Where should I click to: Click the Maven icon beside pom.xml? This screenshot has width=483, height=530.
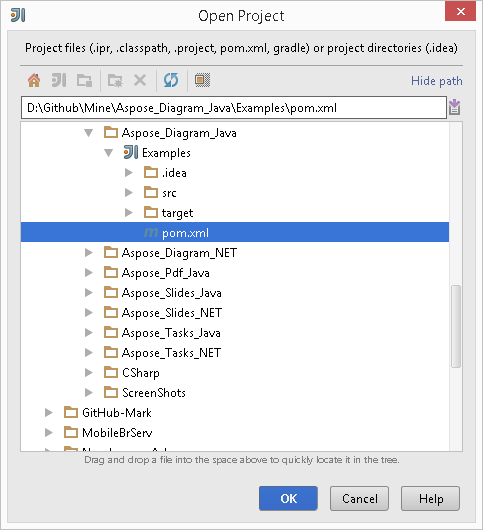pos(151,233)
